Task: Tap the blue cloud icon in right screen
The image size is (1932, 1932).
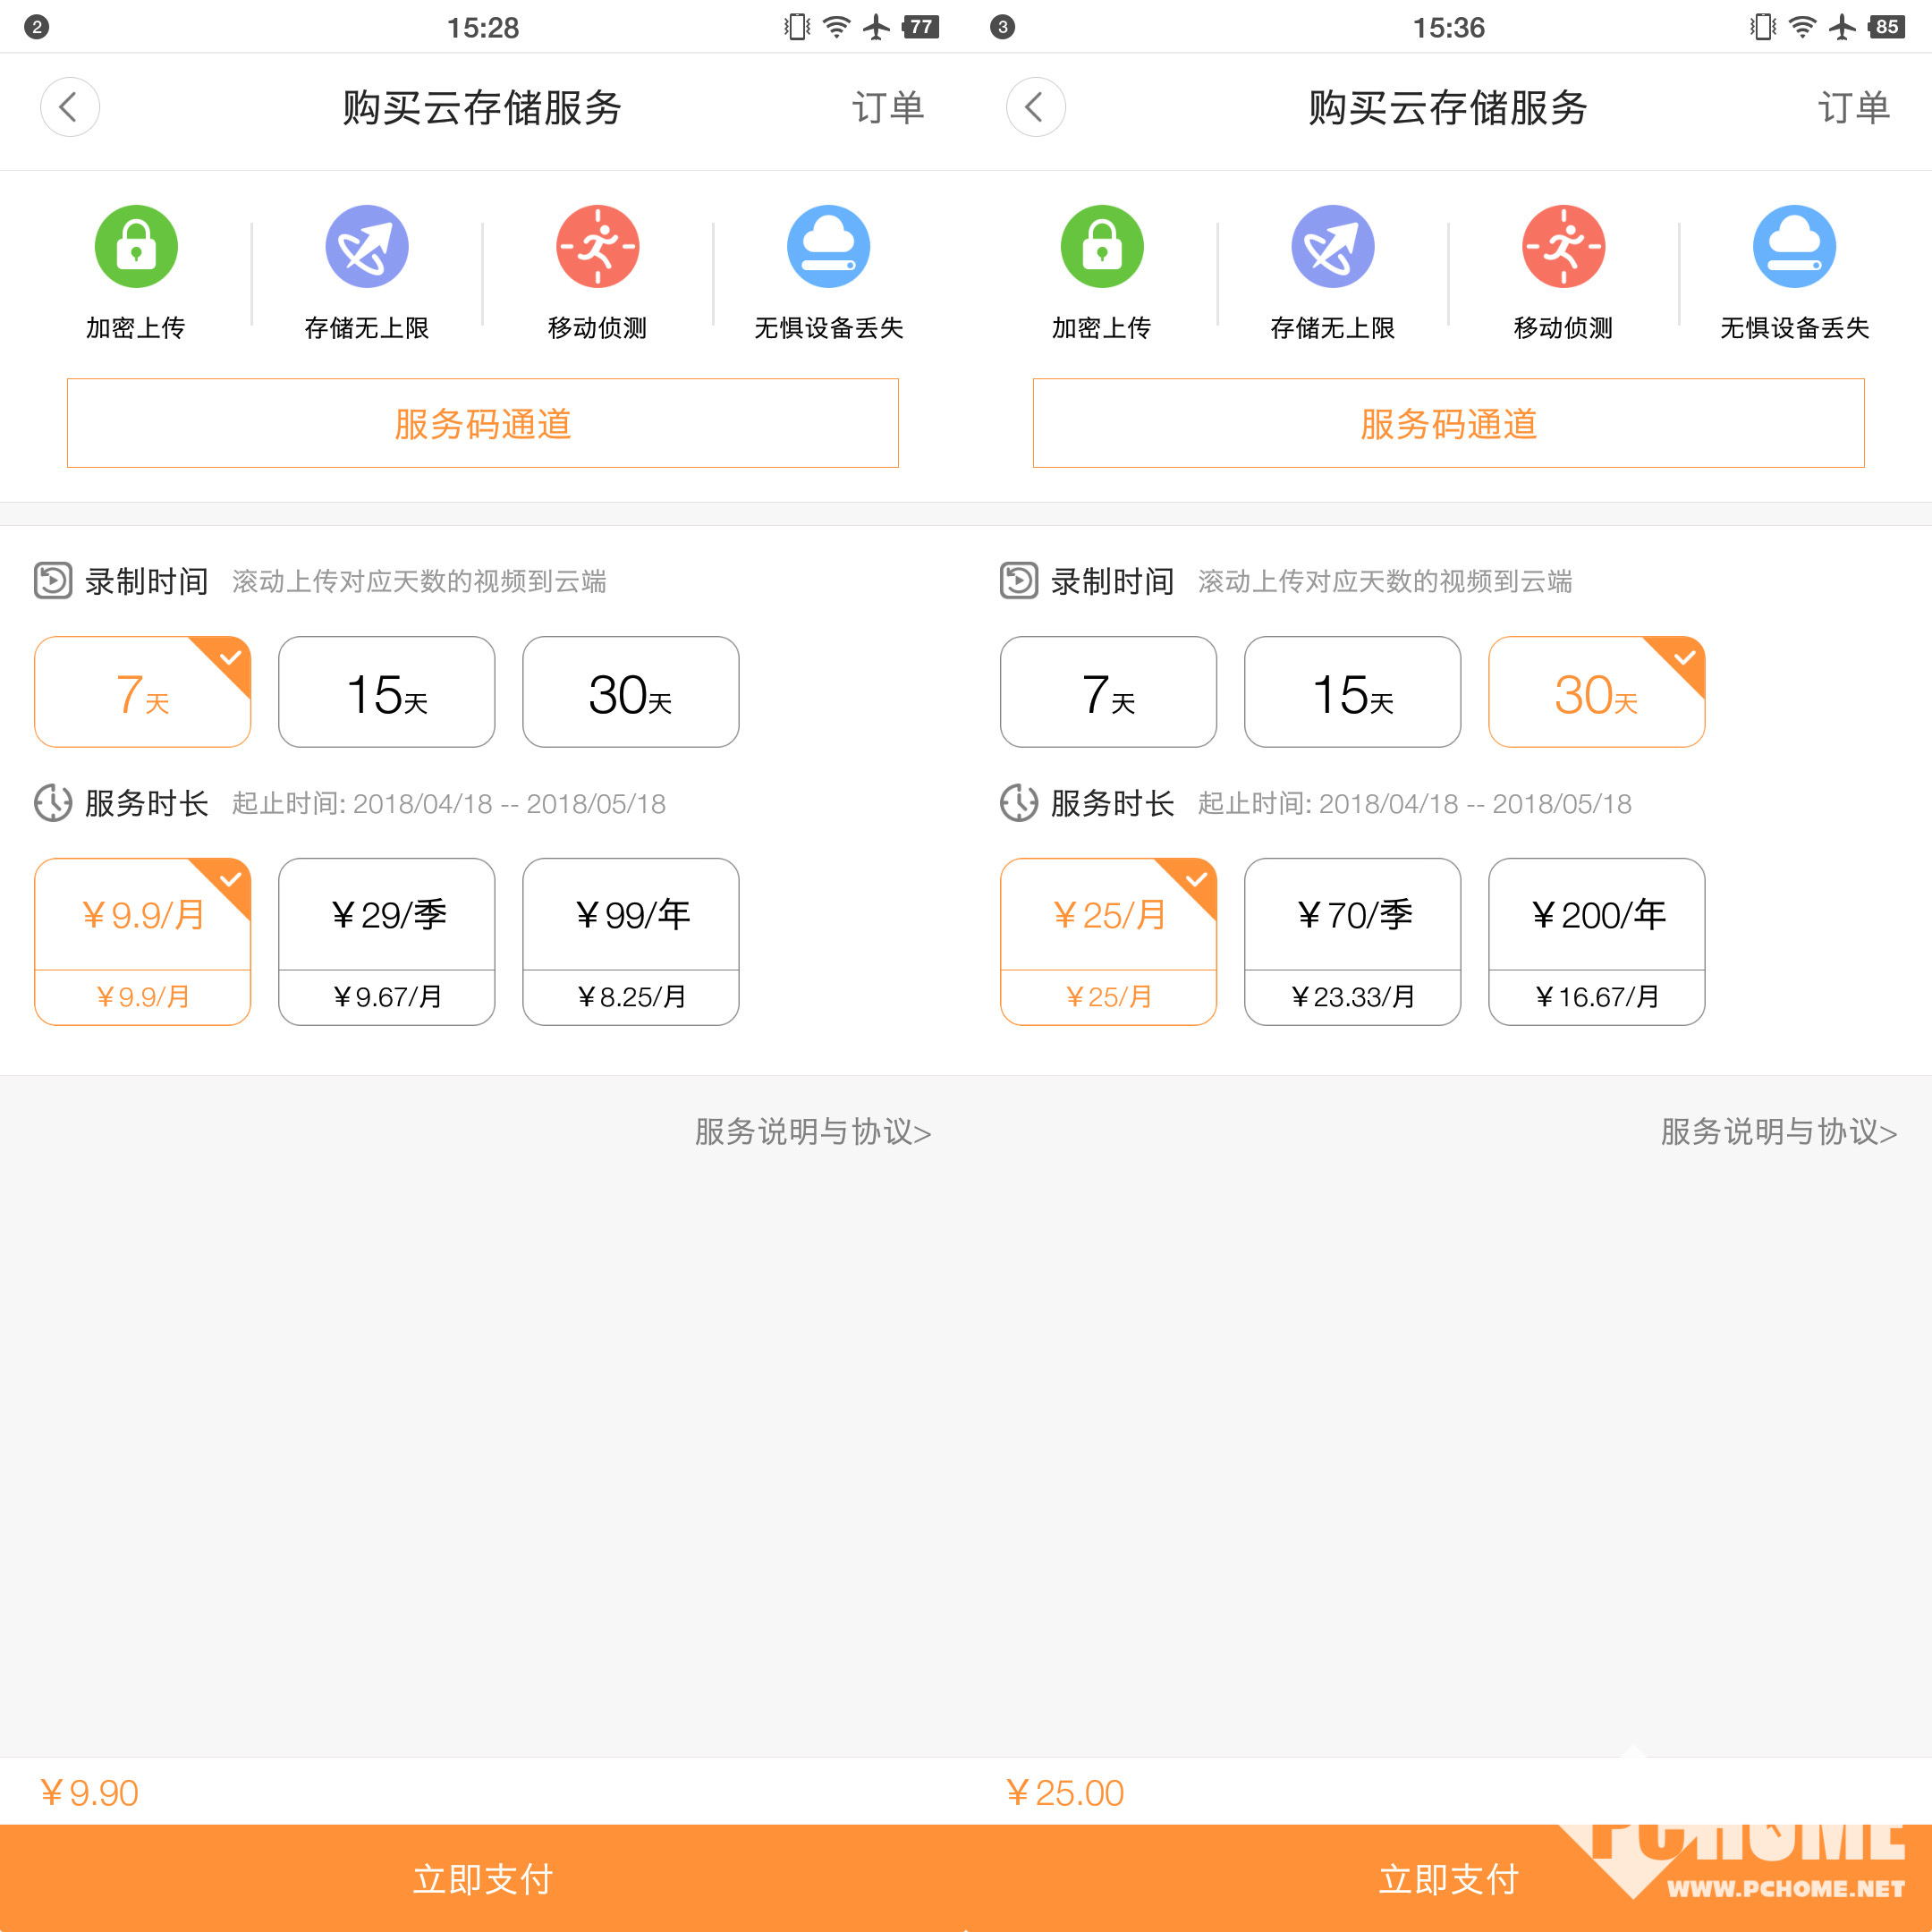Action: [x=1794, y=246]
